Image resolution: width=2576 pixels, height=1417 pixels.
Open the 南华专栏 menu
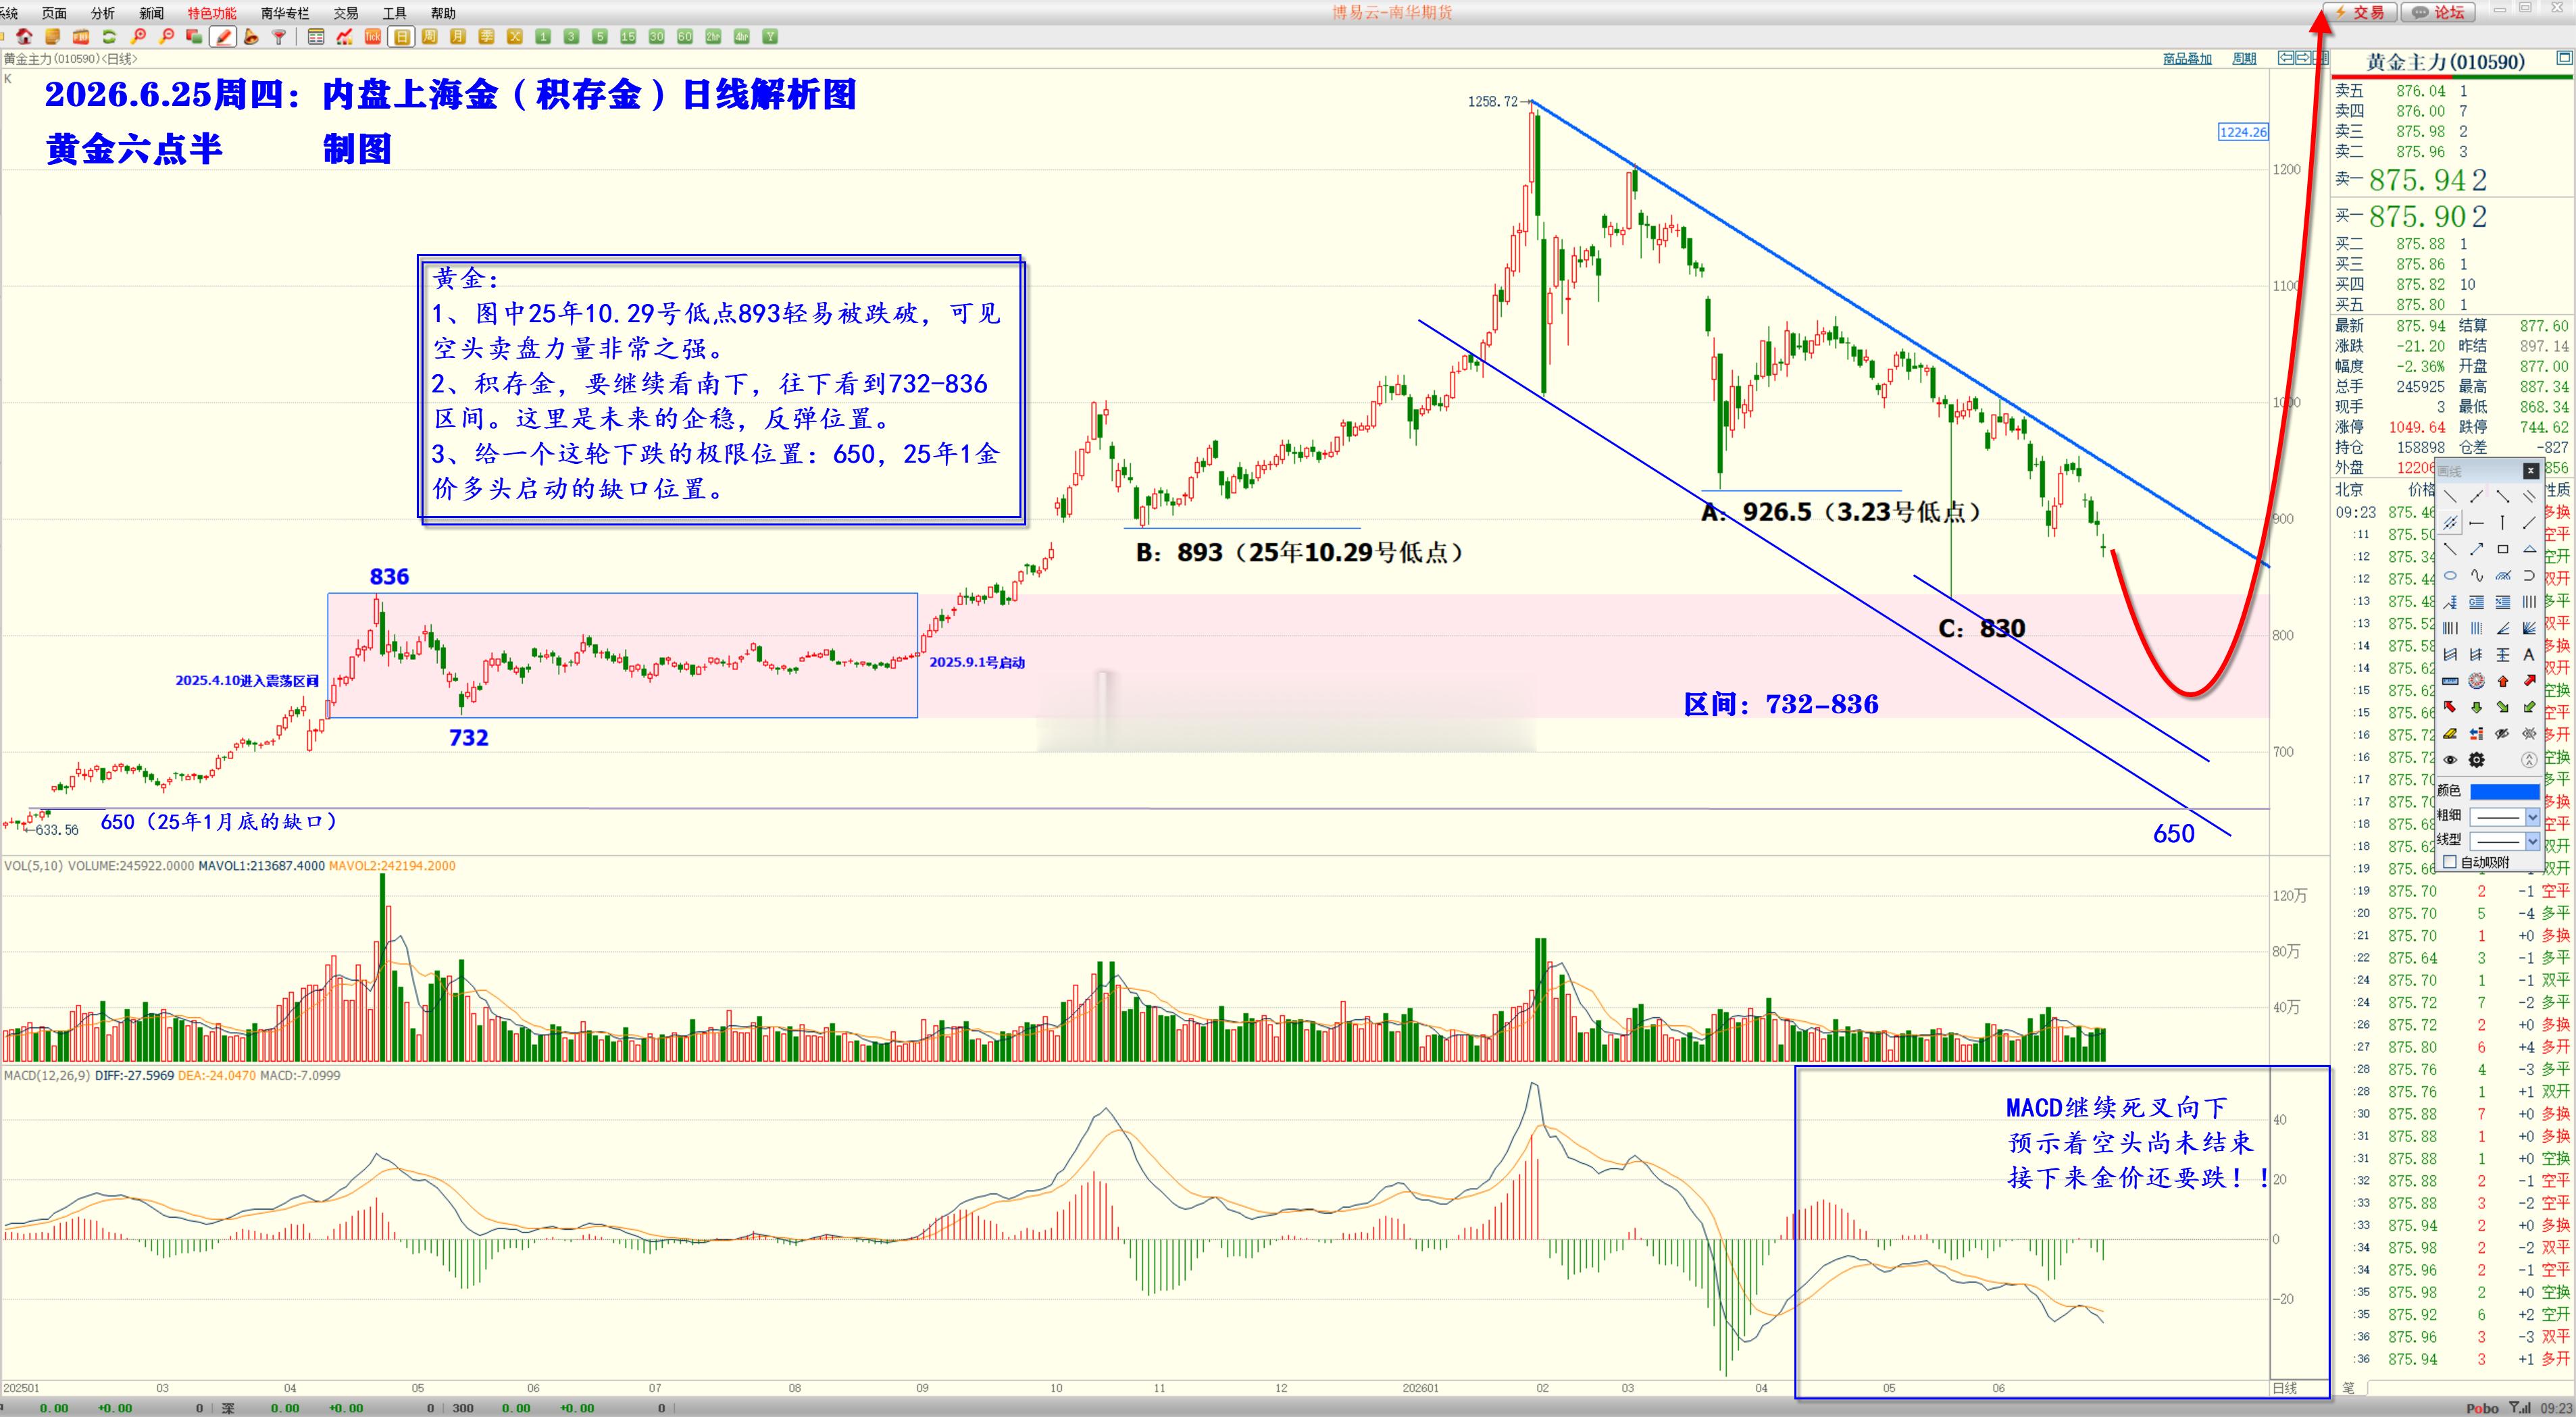[x=285, y=13]
